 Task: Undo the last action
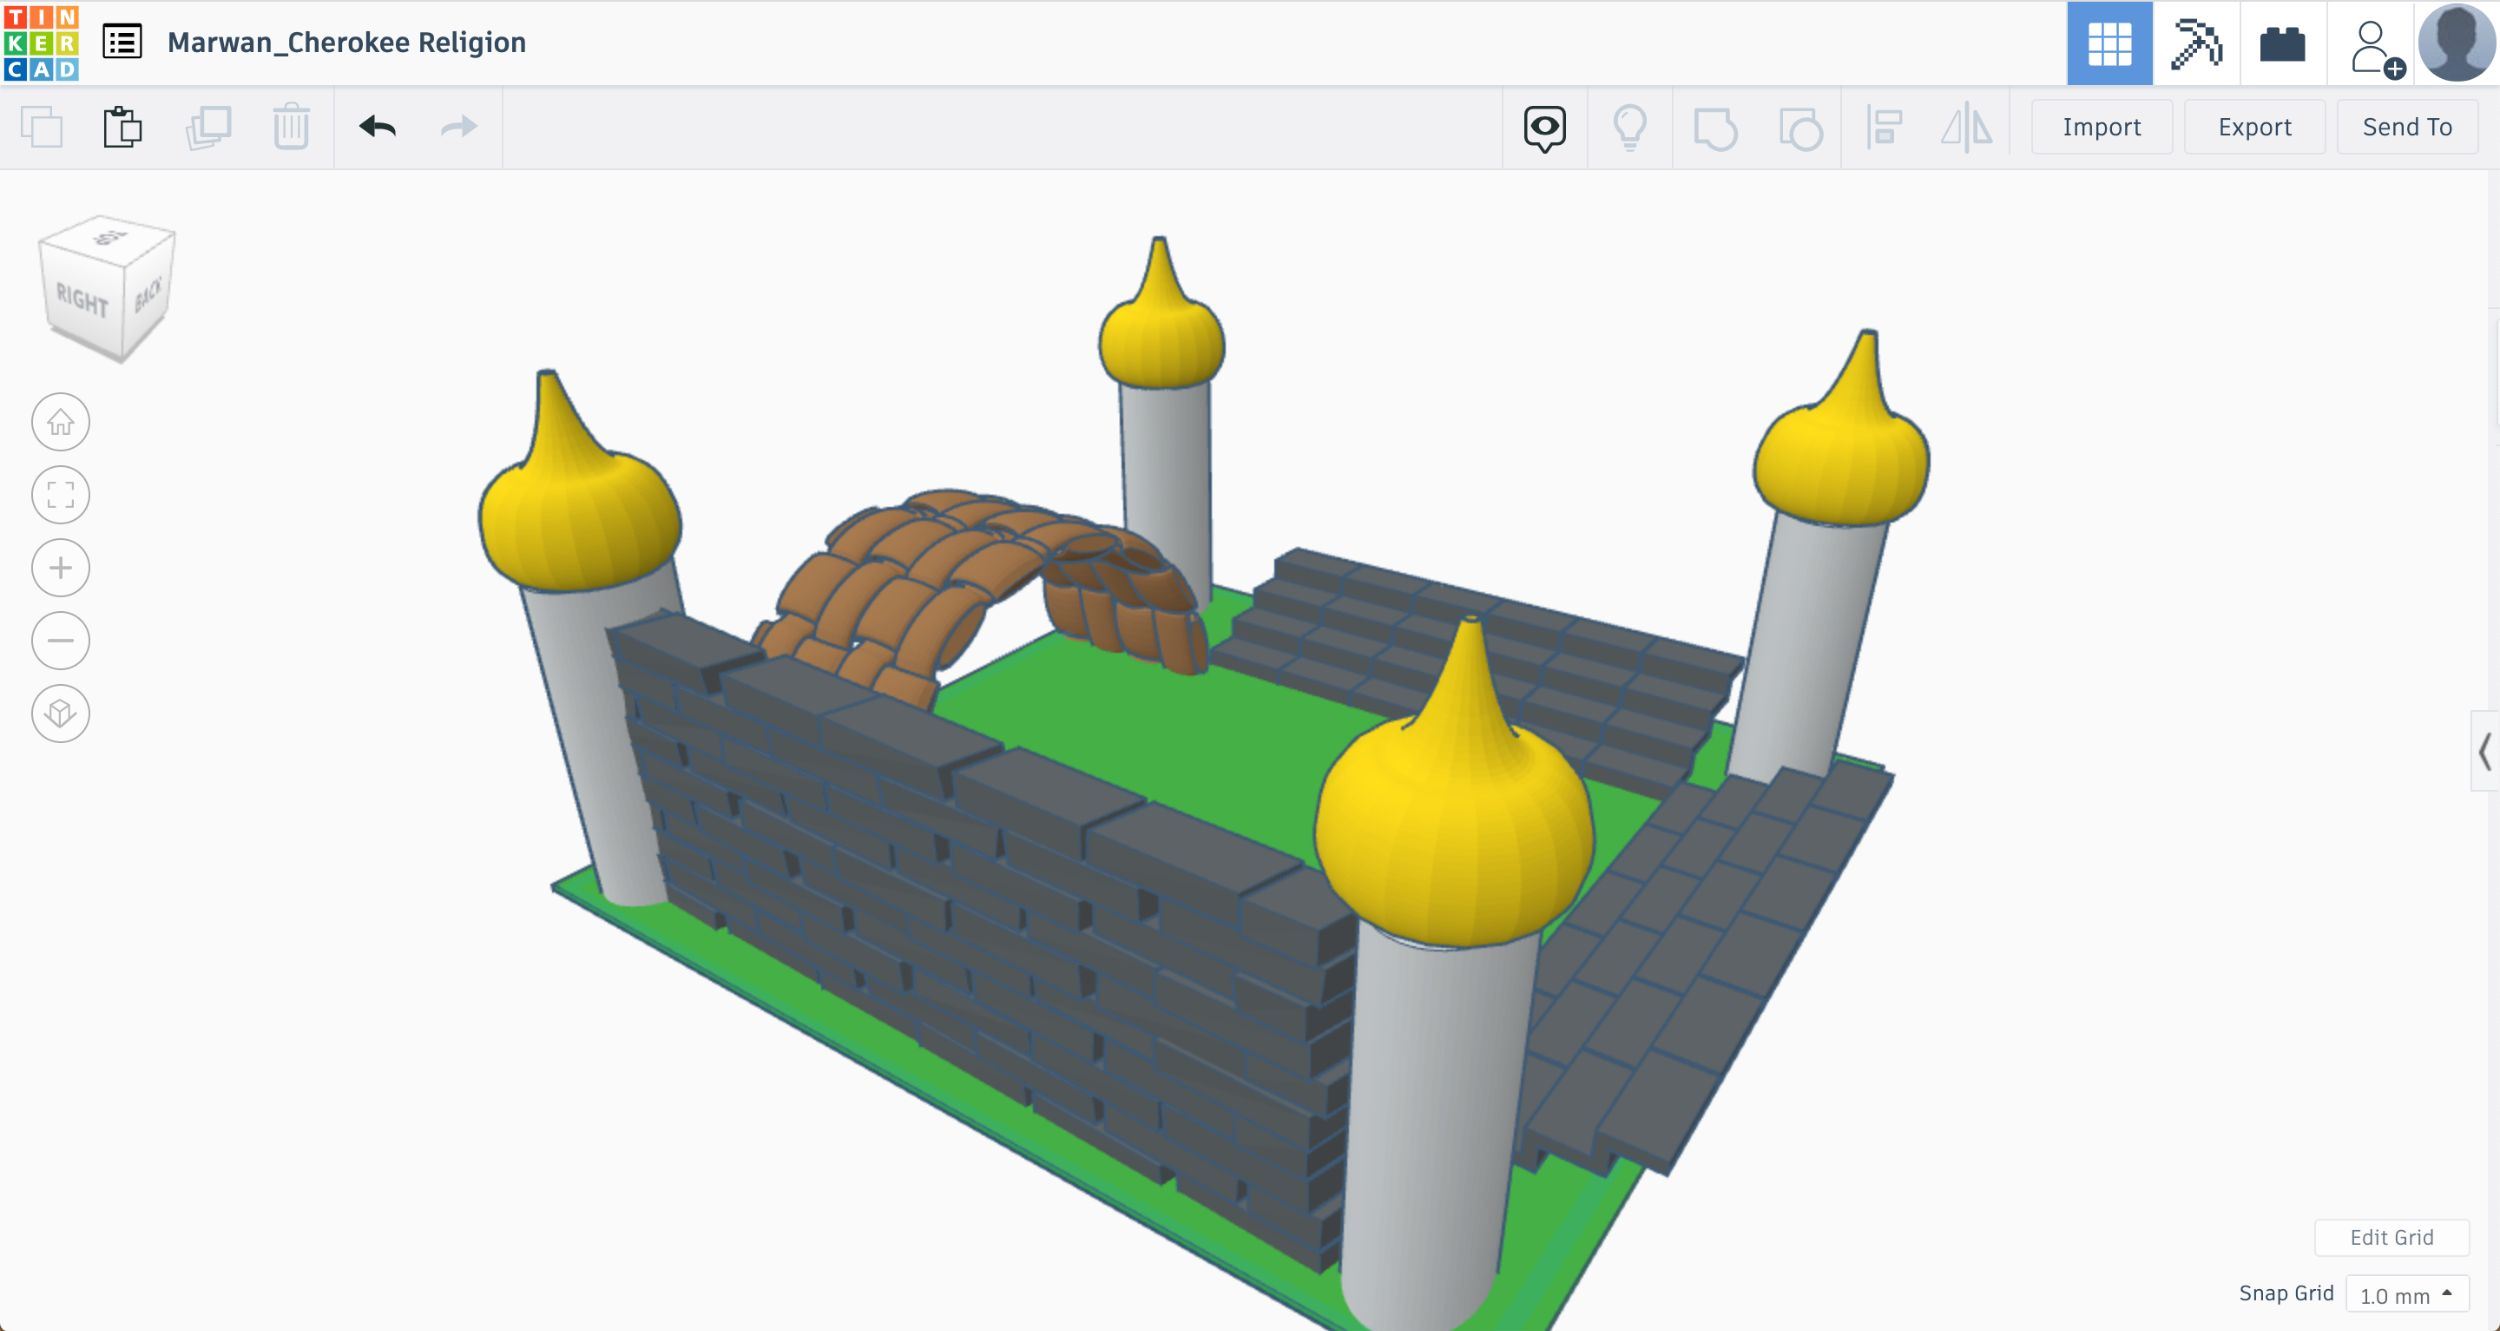point(377,127)
